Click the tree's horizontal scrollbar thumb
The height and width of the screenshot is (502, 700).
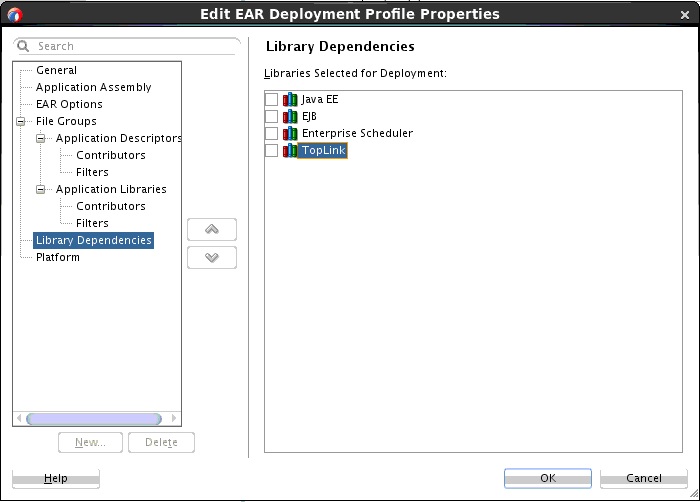tap(94, 418)
